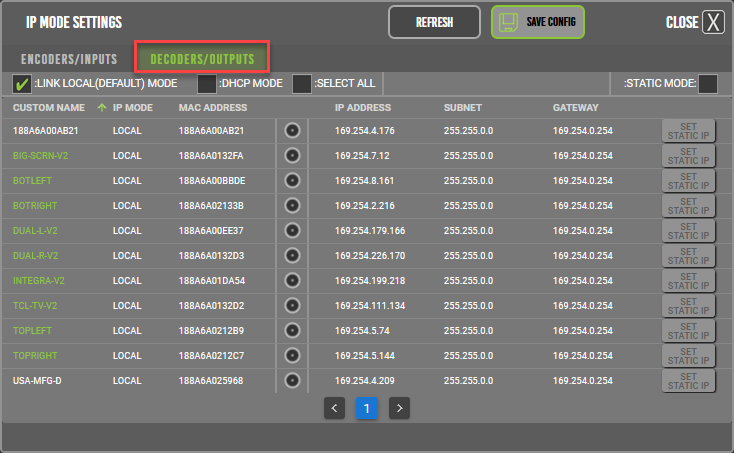This screenshot has width=734, height=453.
Task: Check the Select All checkbox
Action: click(x=302, y=84)
